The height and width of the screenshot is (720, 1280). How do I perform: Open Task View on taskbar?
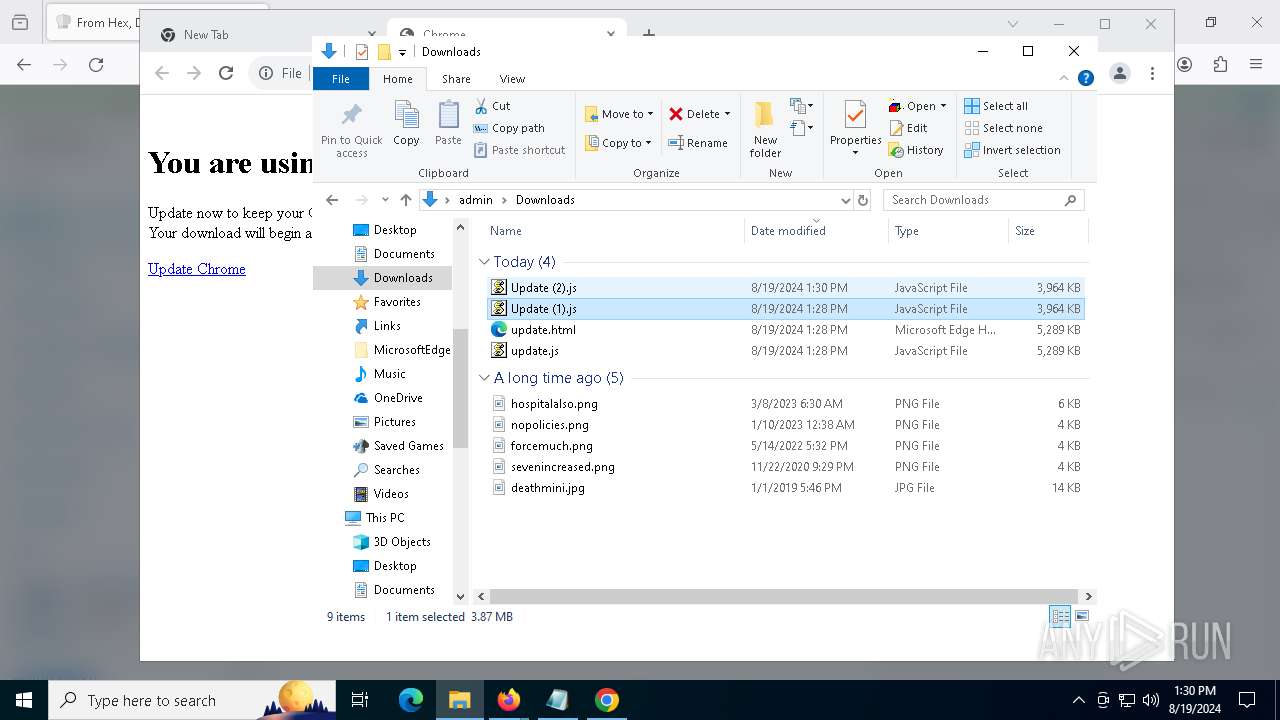(360, 700)
